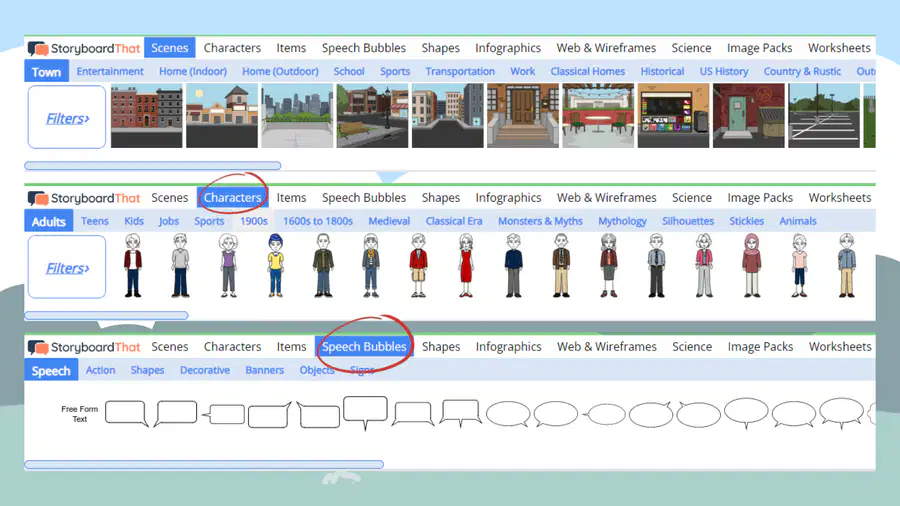Pick the street corner scene with park bench
This screenshot has height=506, width=900.
pos(372,115)
